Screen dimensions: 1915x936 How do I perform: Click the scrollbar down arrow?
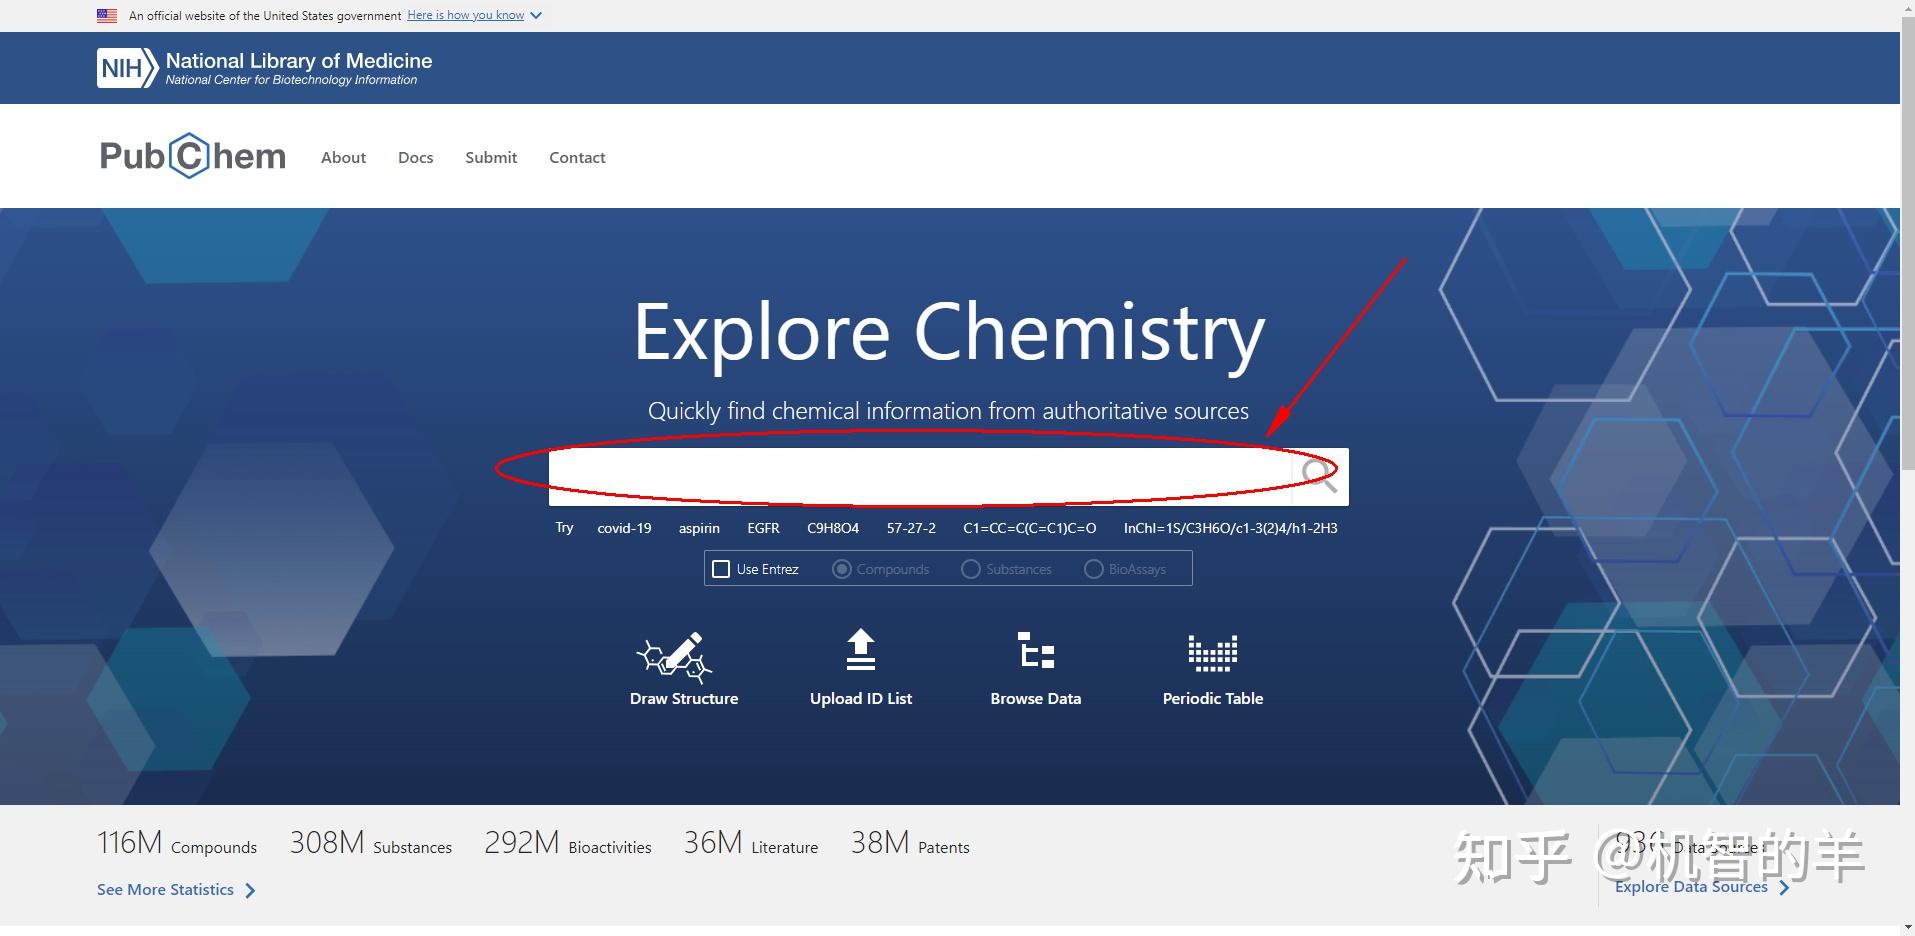(1907, 928)
